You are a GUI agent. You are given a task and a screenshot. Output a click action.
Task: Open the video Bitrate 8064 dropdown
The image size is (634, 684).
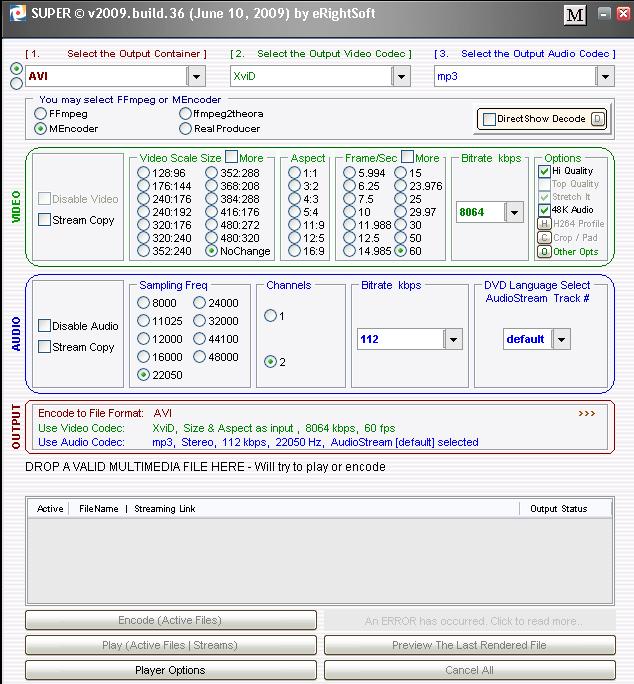[x=514, y=212]
